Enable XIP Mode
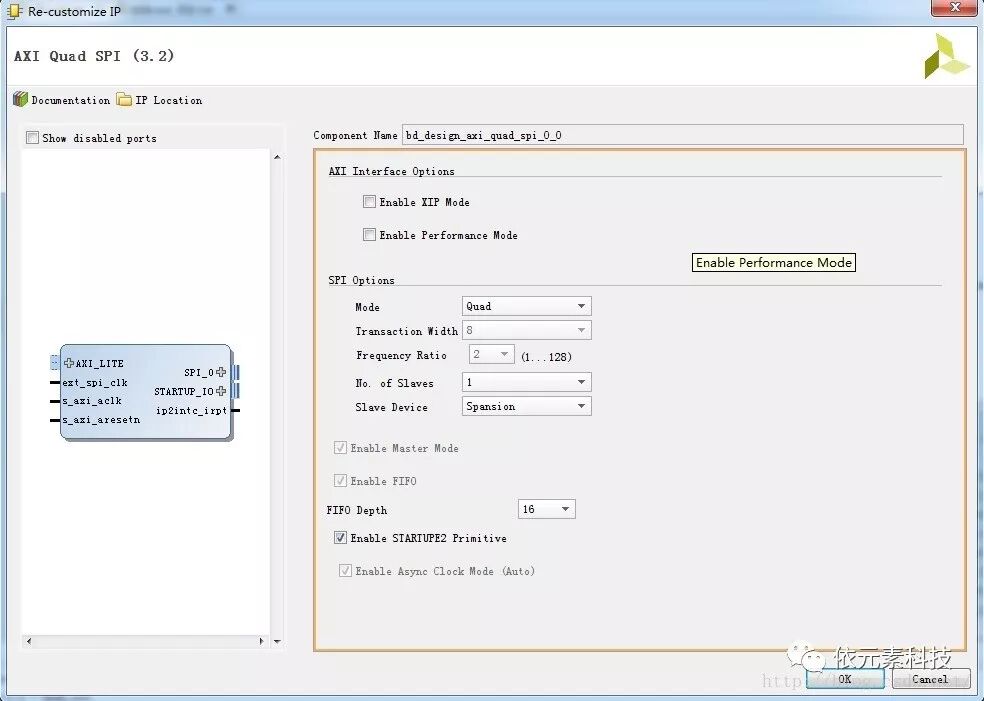The height and width of the screenshot is (701, 984). point(370,202)
